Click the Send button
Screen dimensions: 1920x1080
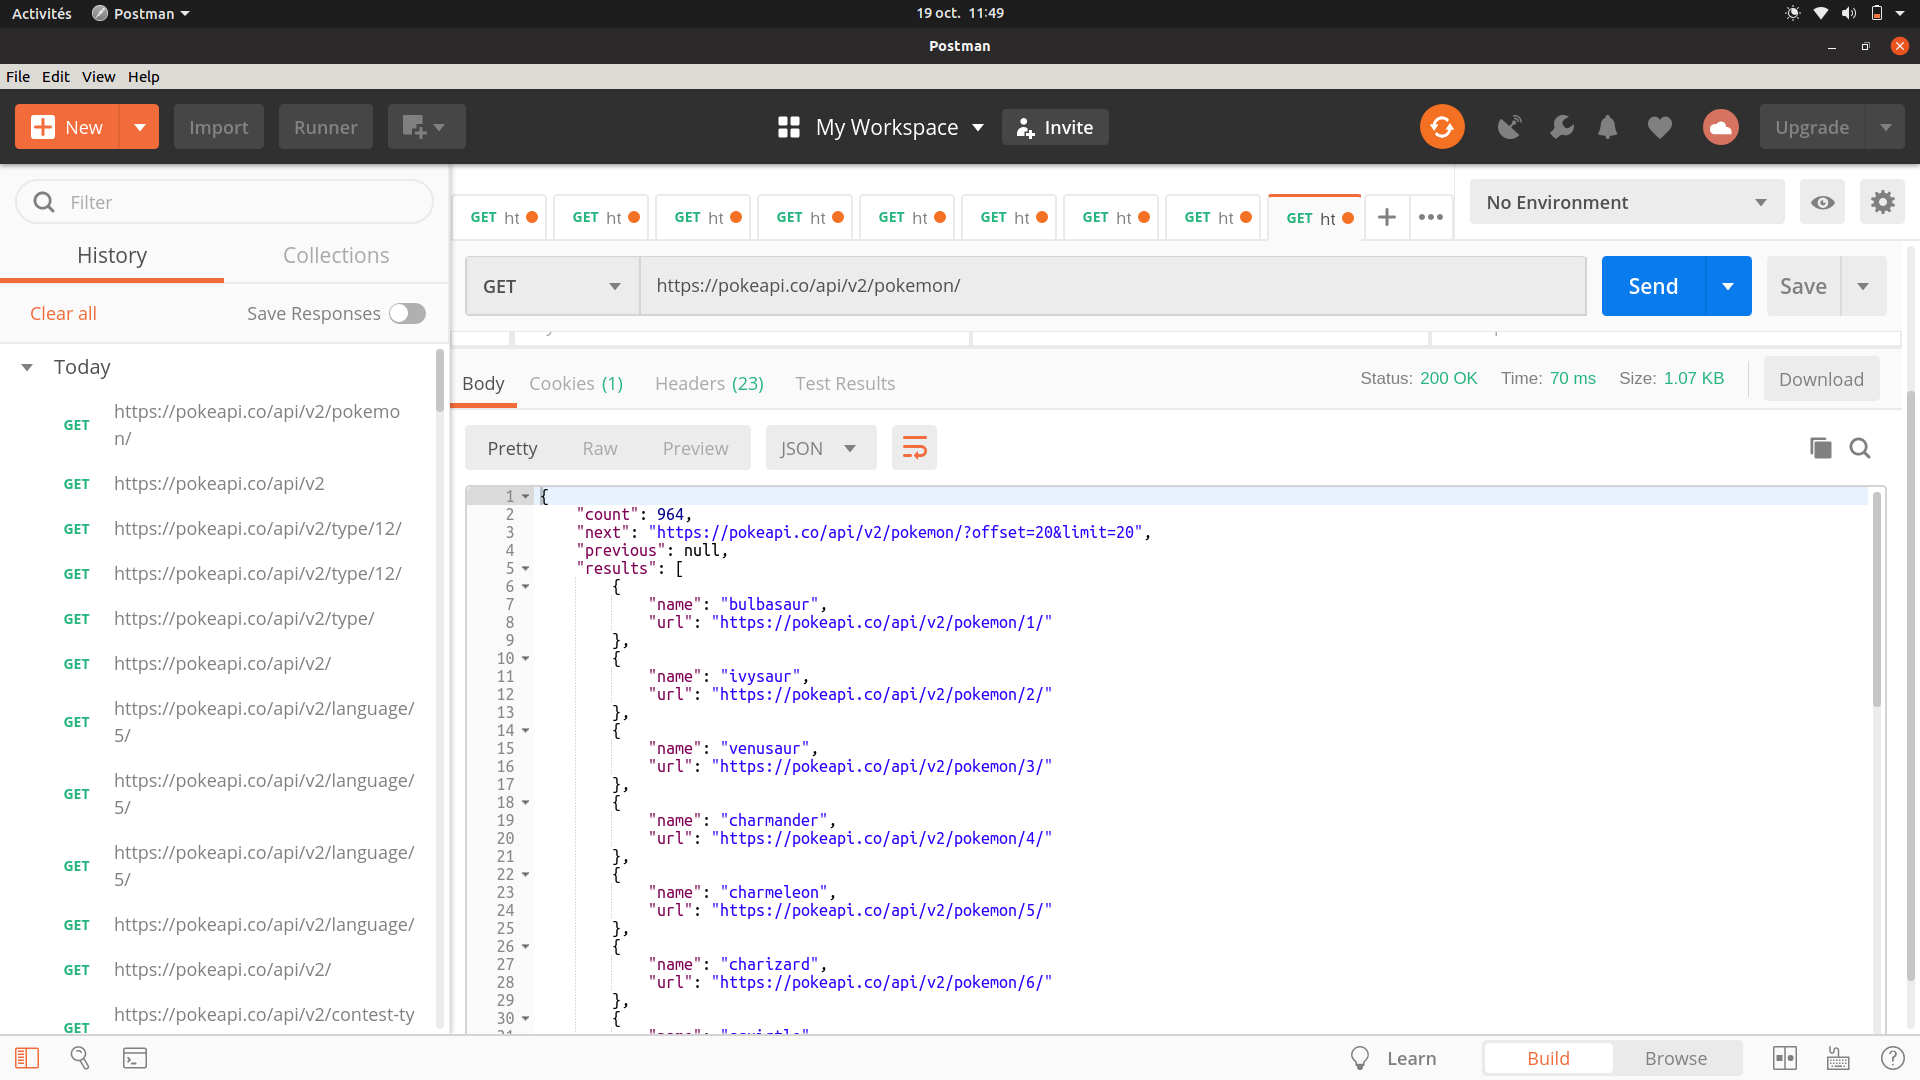1653,286
